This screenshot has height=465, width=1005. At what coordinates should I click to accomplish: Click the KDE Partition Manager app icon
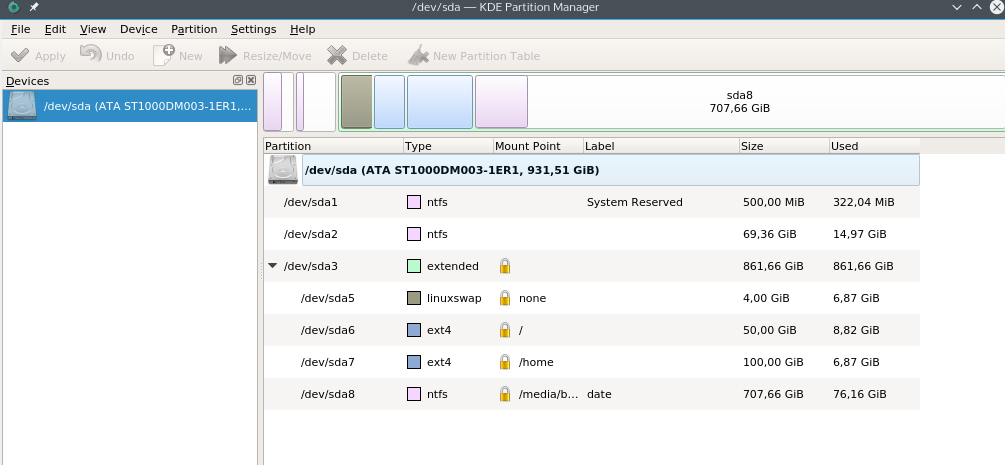click(13, 7)
